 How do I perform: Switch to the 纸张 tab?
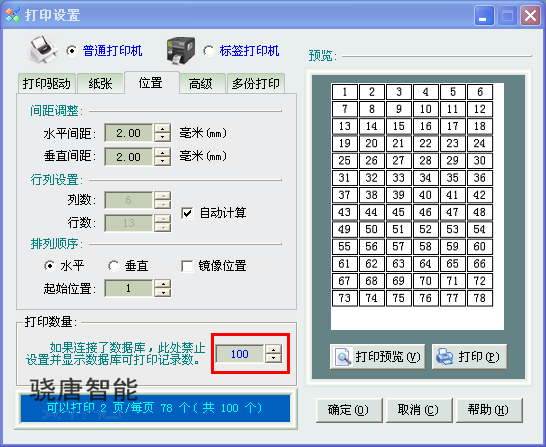click(x=100, y=84)
